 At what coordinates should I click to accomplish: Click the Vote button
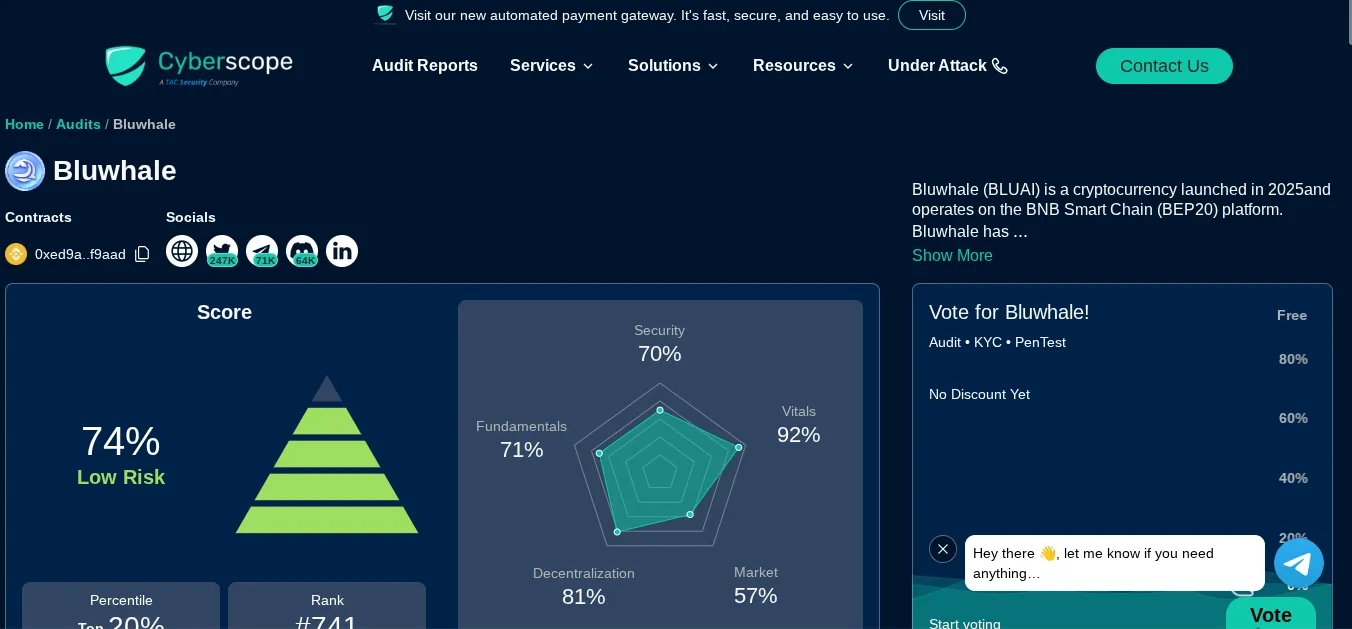[x=1271, y=614]
